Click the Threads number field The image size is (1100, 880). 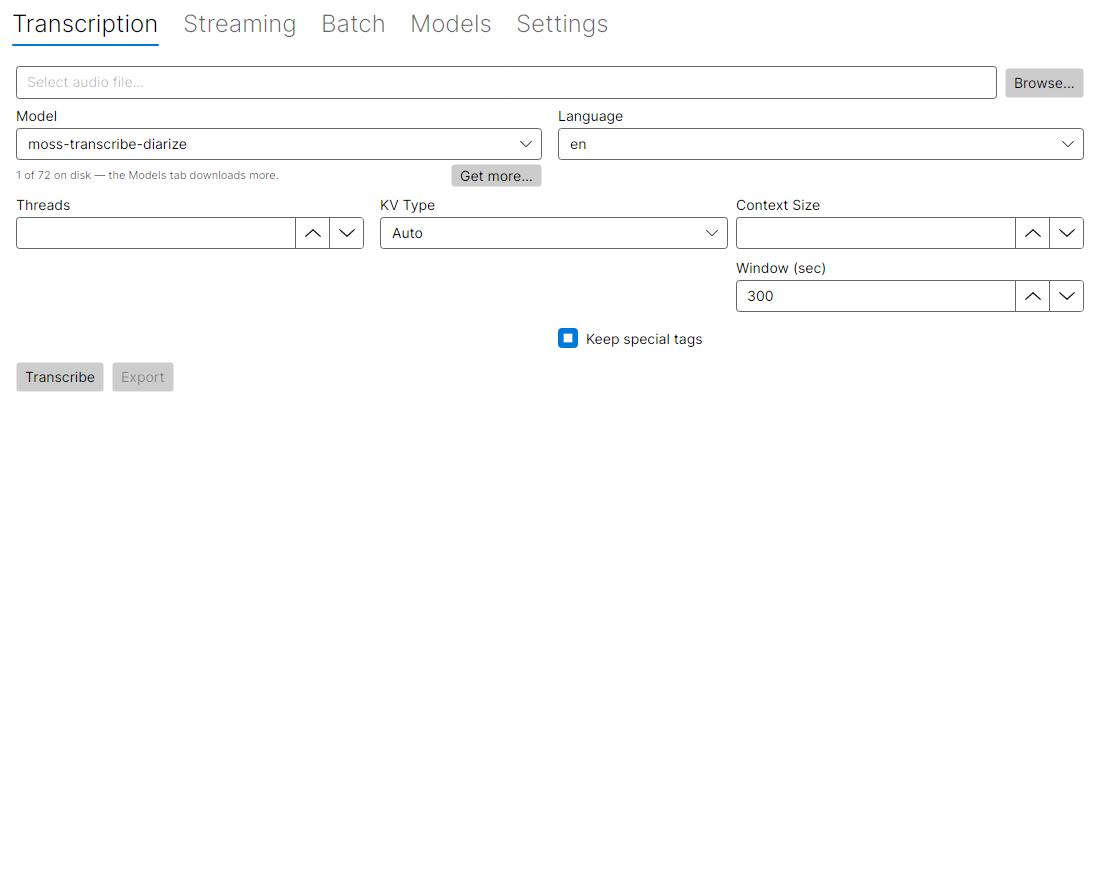(156, 233)
